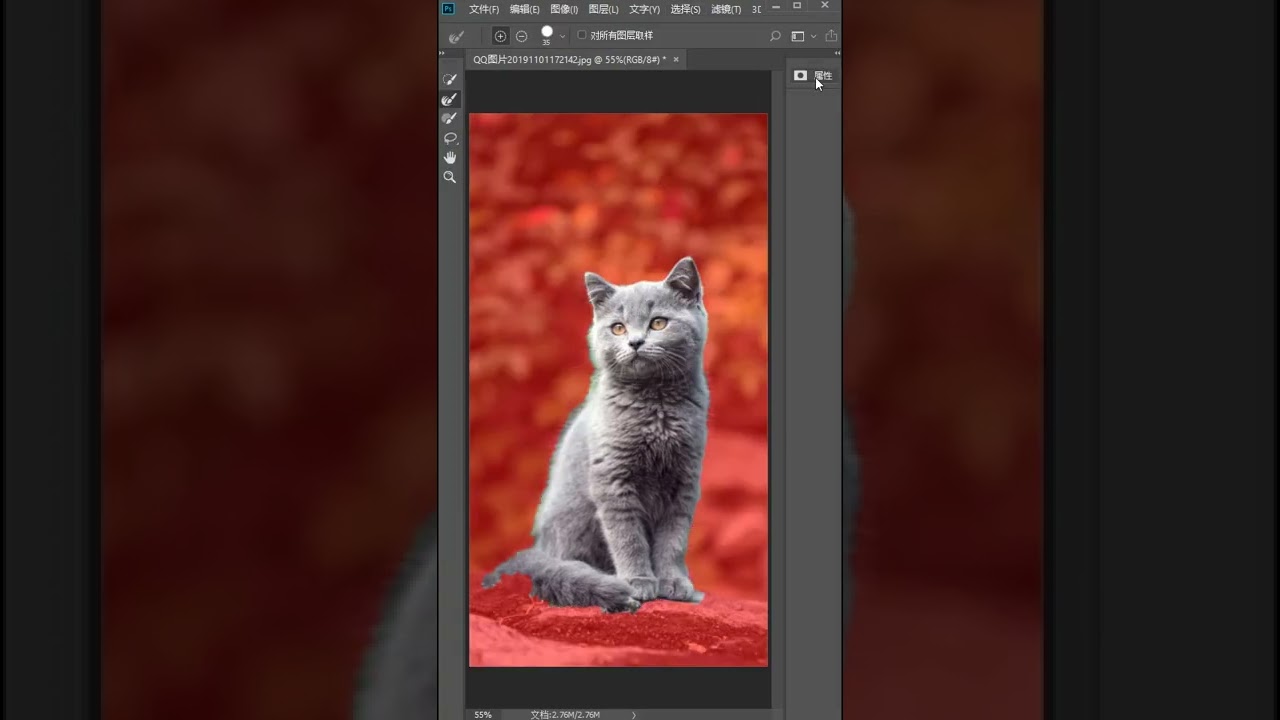1280x720 pixels.
Task: Click the search magnifier icon in options bar
Action: tap(775, 36)
